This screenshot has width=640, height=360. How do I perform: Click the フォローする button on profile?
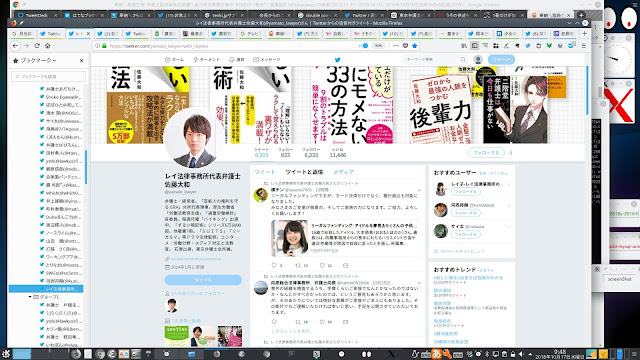tap(486, 153)
